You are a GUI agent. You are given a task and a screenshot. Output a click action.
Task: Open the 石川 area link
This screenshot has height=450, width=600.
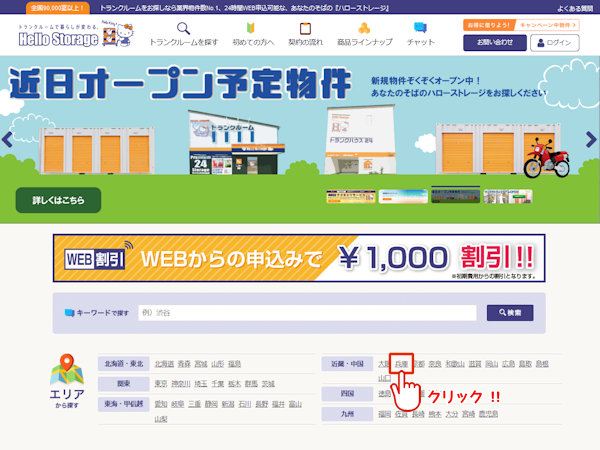coord(245,404)
